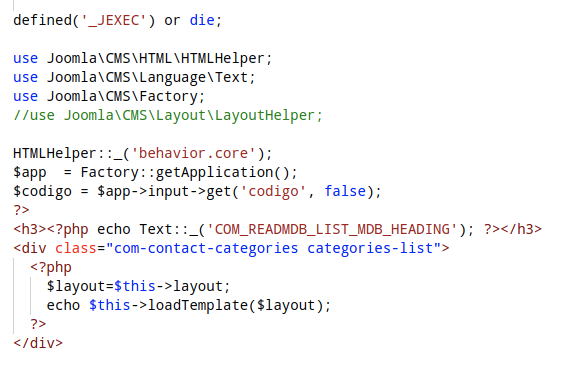Click "com-contact-categories categories-list" attribute value
The height and width of the screenshot is (370, 582).
[x=273, y=248]
